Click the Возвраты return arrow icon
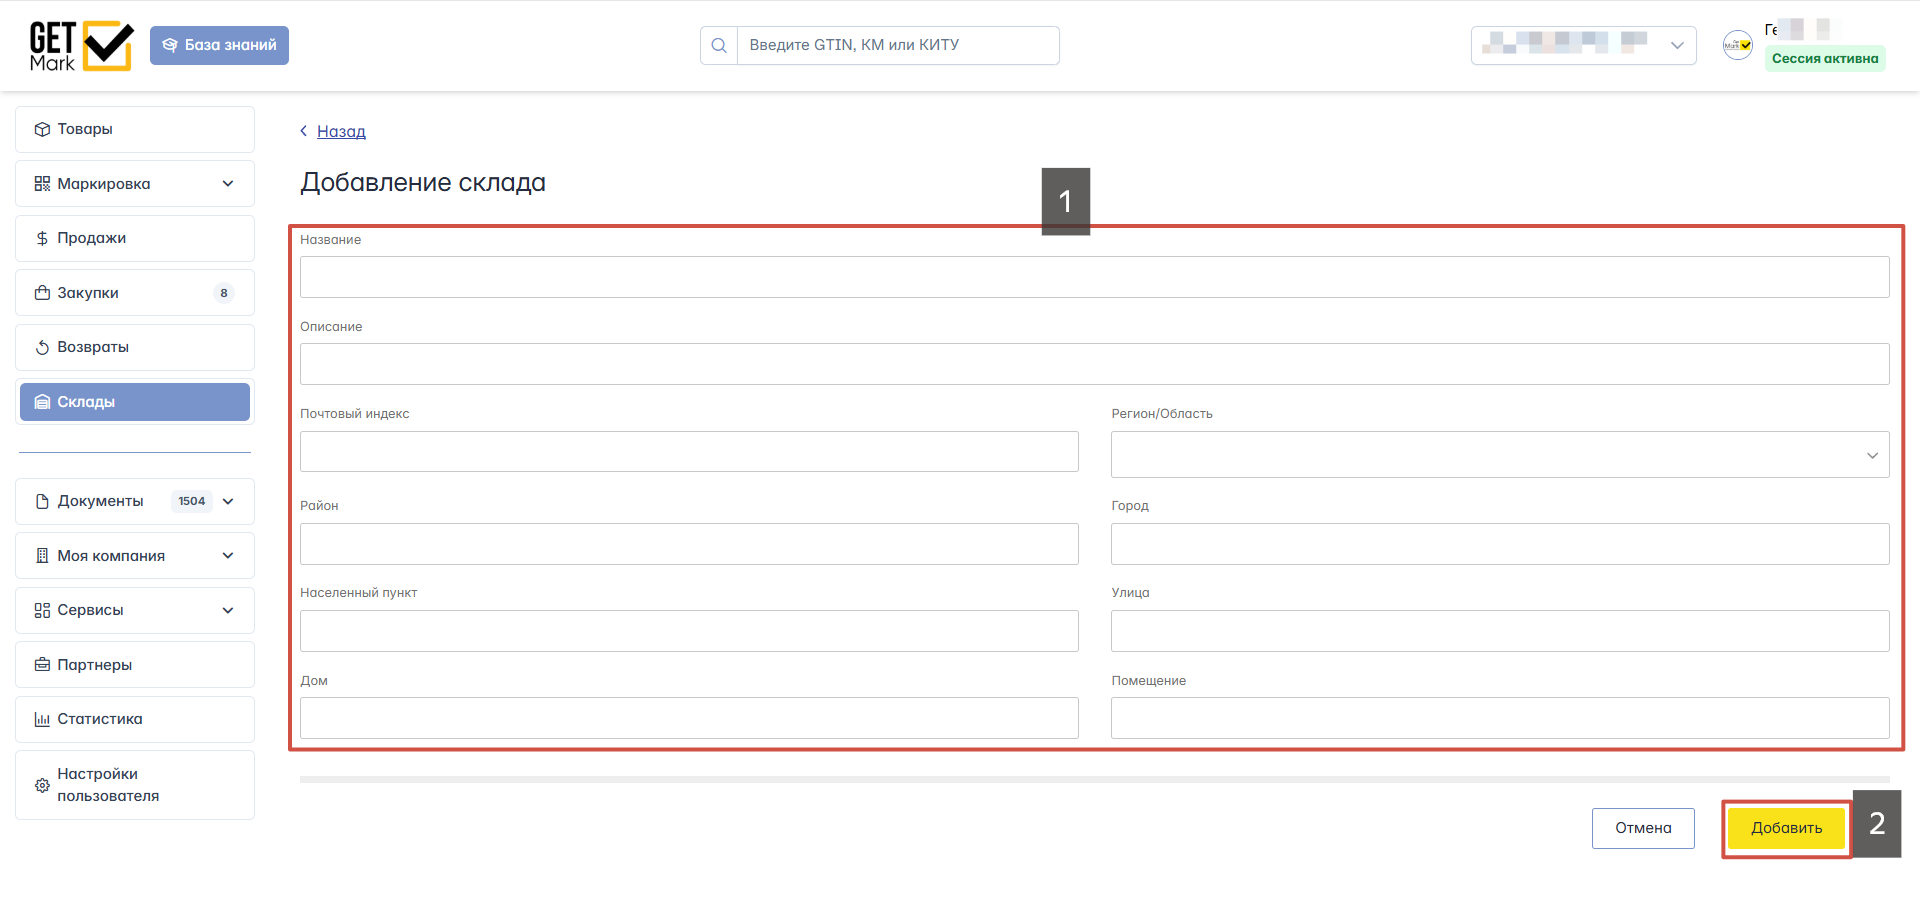1920x905 pixels. click(x=42, y=347)
